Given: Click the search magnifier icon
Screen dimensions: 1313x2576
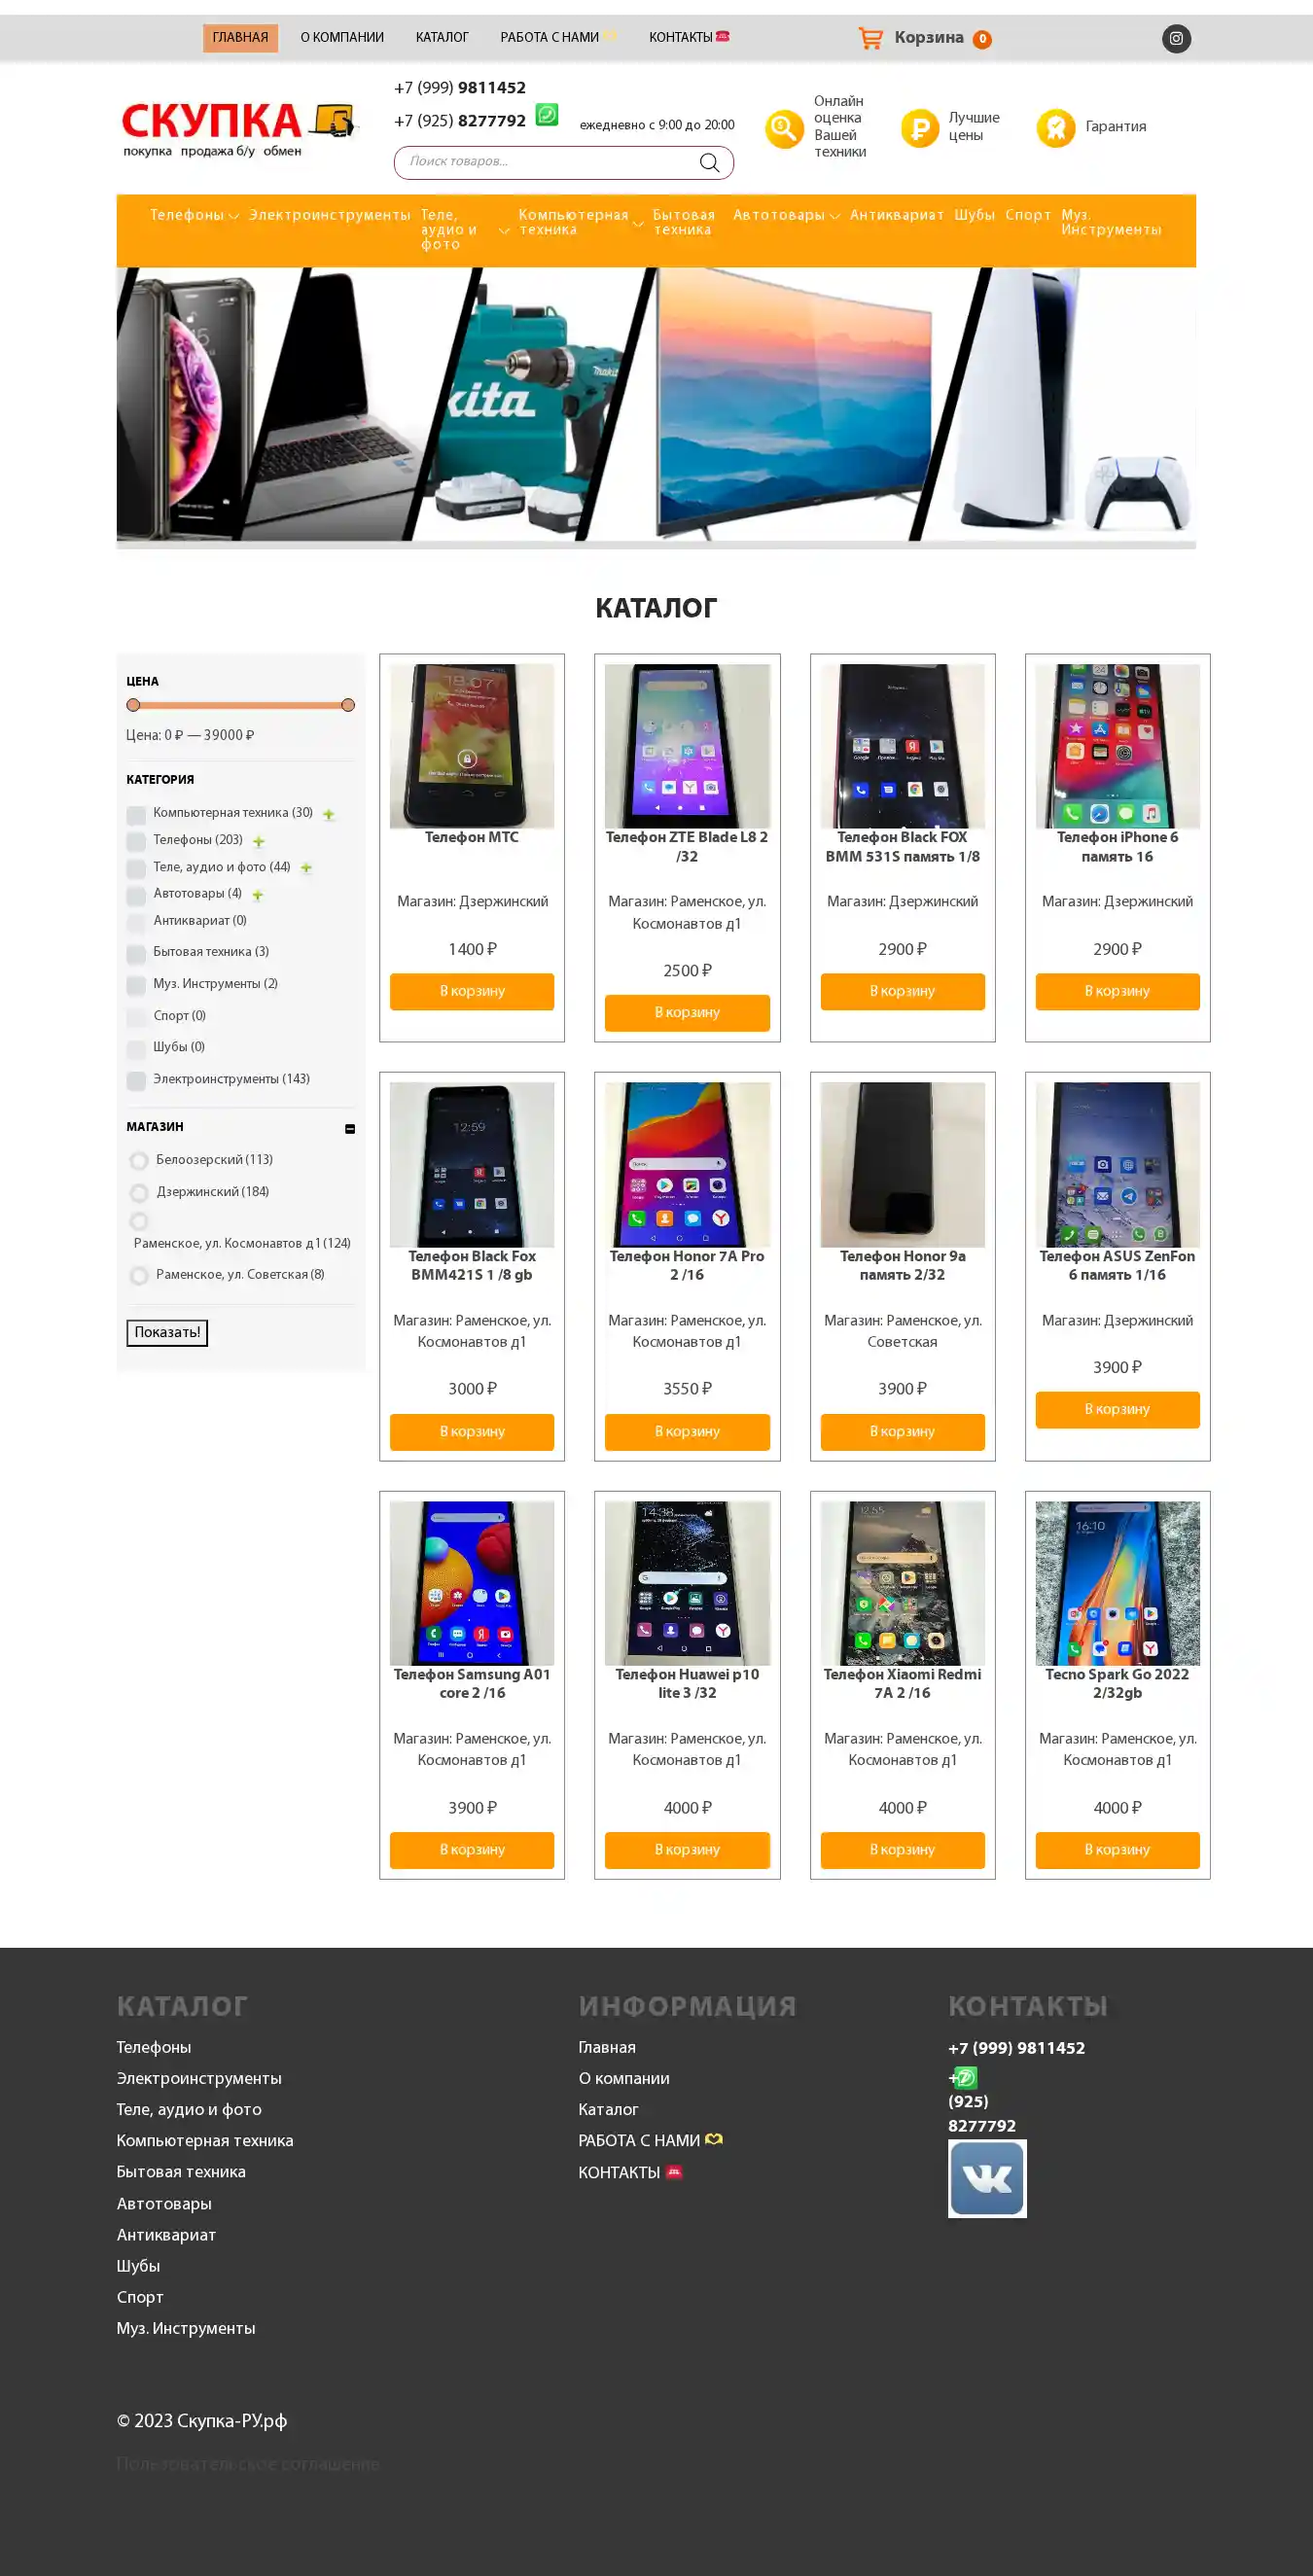Looking at the screenshot, I should (709, 162).
